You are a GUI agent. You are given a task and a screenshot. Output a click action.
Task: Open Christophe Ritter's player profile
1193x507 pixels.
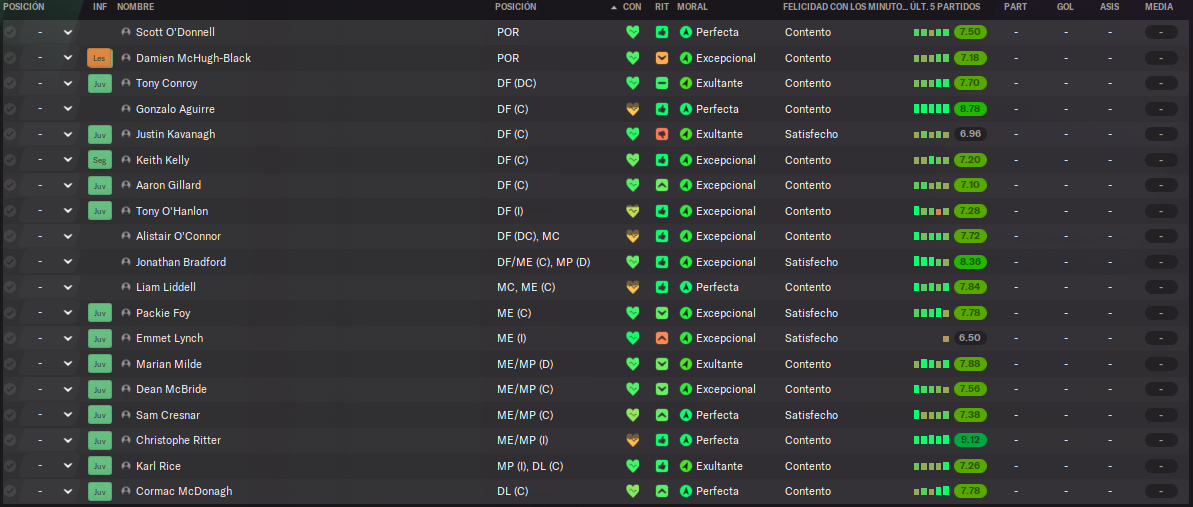tap(179, 440)
